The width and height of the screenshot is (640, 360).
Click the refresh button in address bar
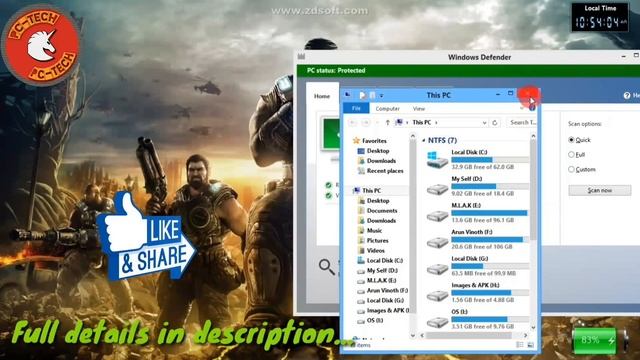pos(495,122)
